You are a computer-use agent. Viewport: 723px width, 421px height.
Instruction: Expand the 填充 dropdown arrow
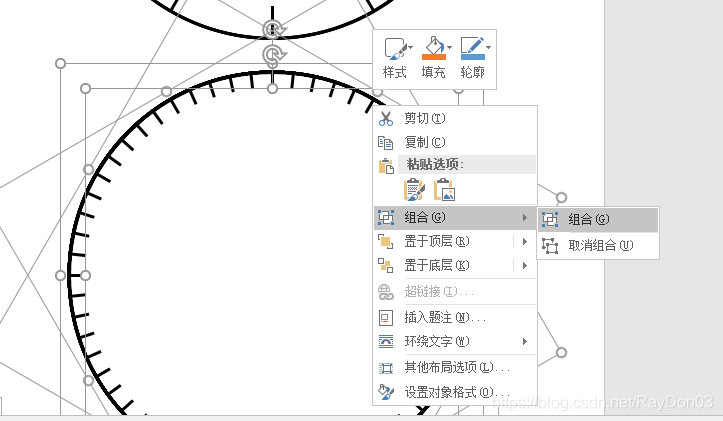449,47
